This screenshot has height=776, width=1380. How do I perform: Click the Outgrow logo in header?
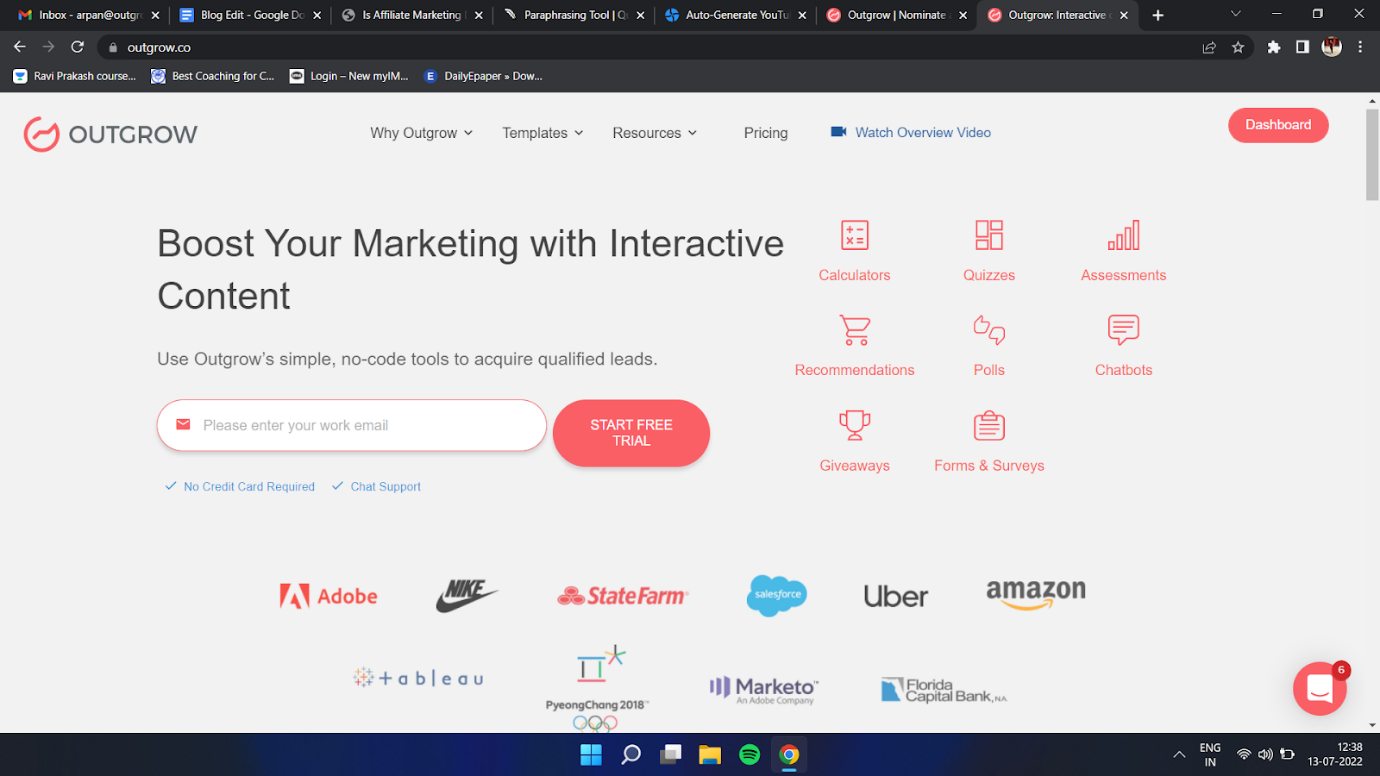point(111,134)
